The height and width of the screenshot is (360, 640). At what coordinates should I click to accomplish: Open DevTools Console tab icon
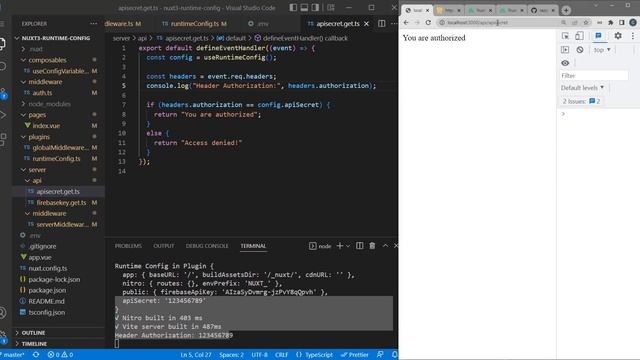click(598, 36)
